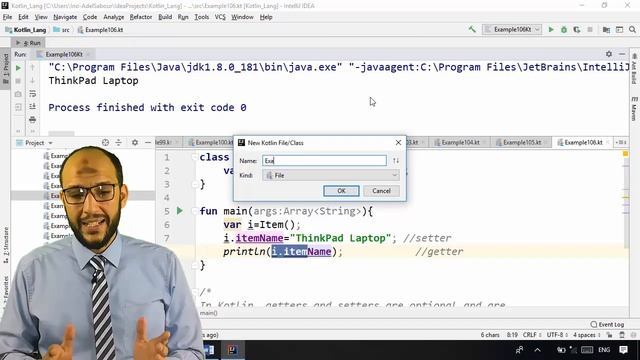Open the Ant Build side tool window
Screen dimensions: 640x360
pyautogui.click(x=634, y=69)
